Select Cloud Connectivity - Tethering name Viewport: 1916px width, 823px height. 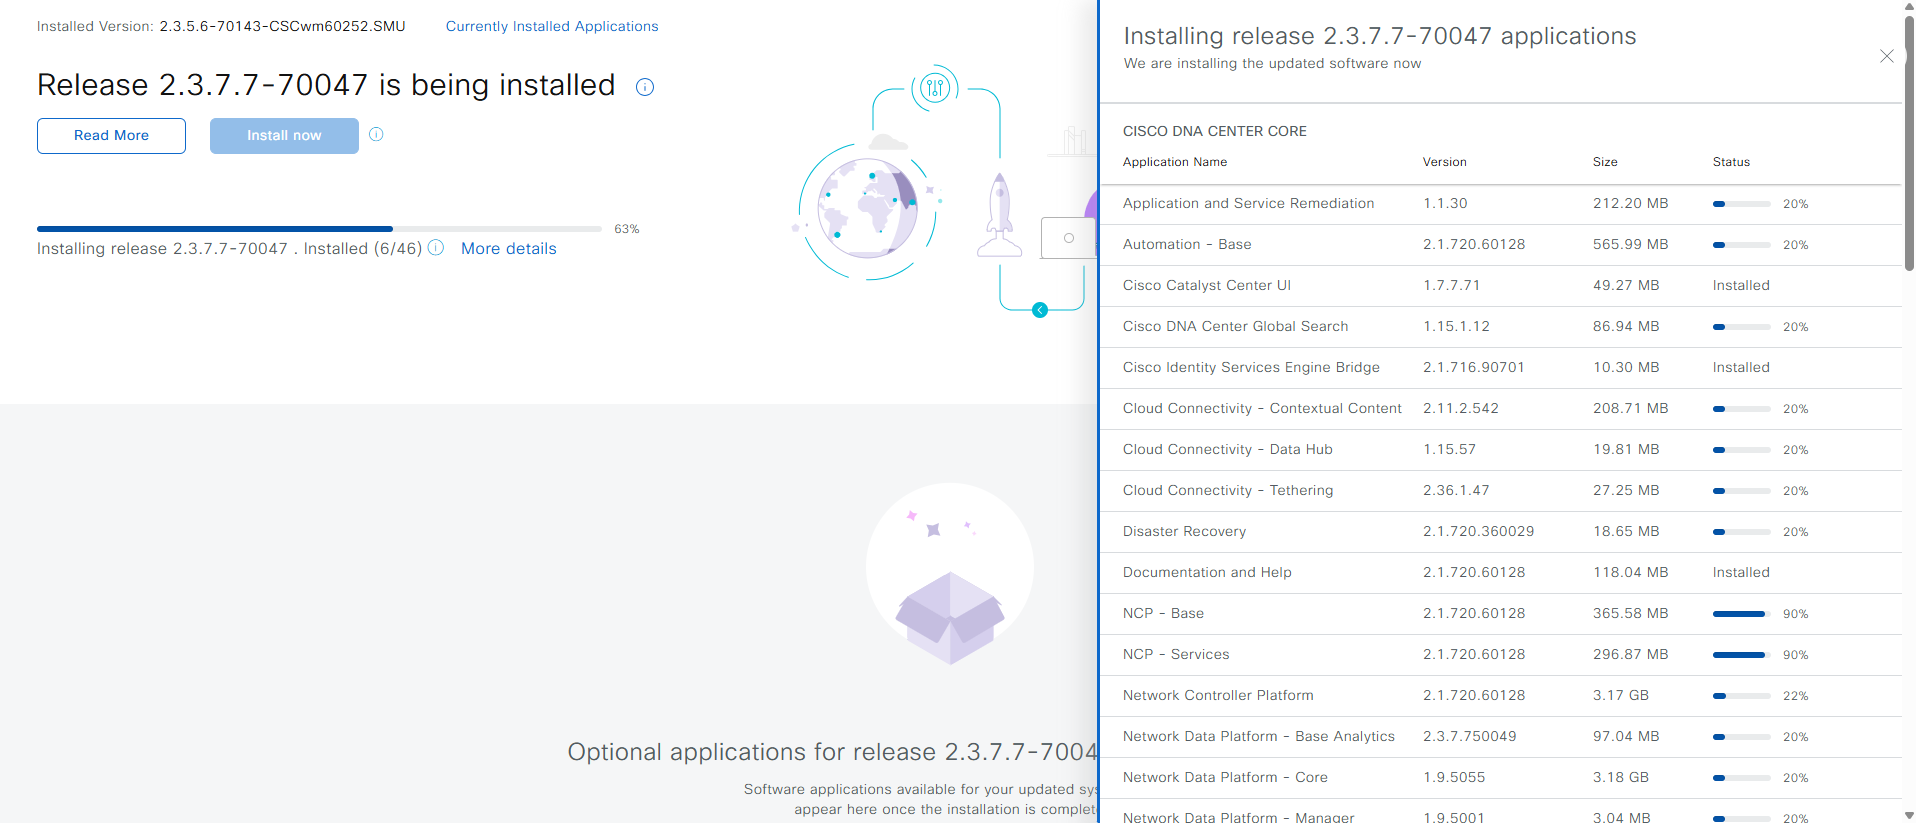(x=1228, y=490)
